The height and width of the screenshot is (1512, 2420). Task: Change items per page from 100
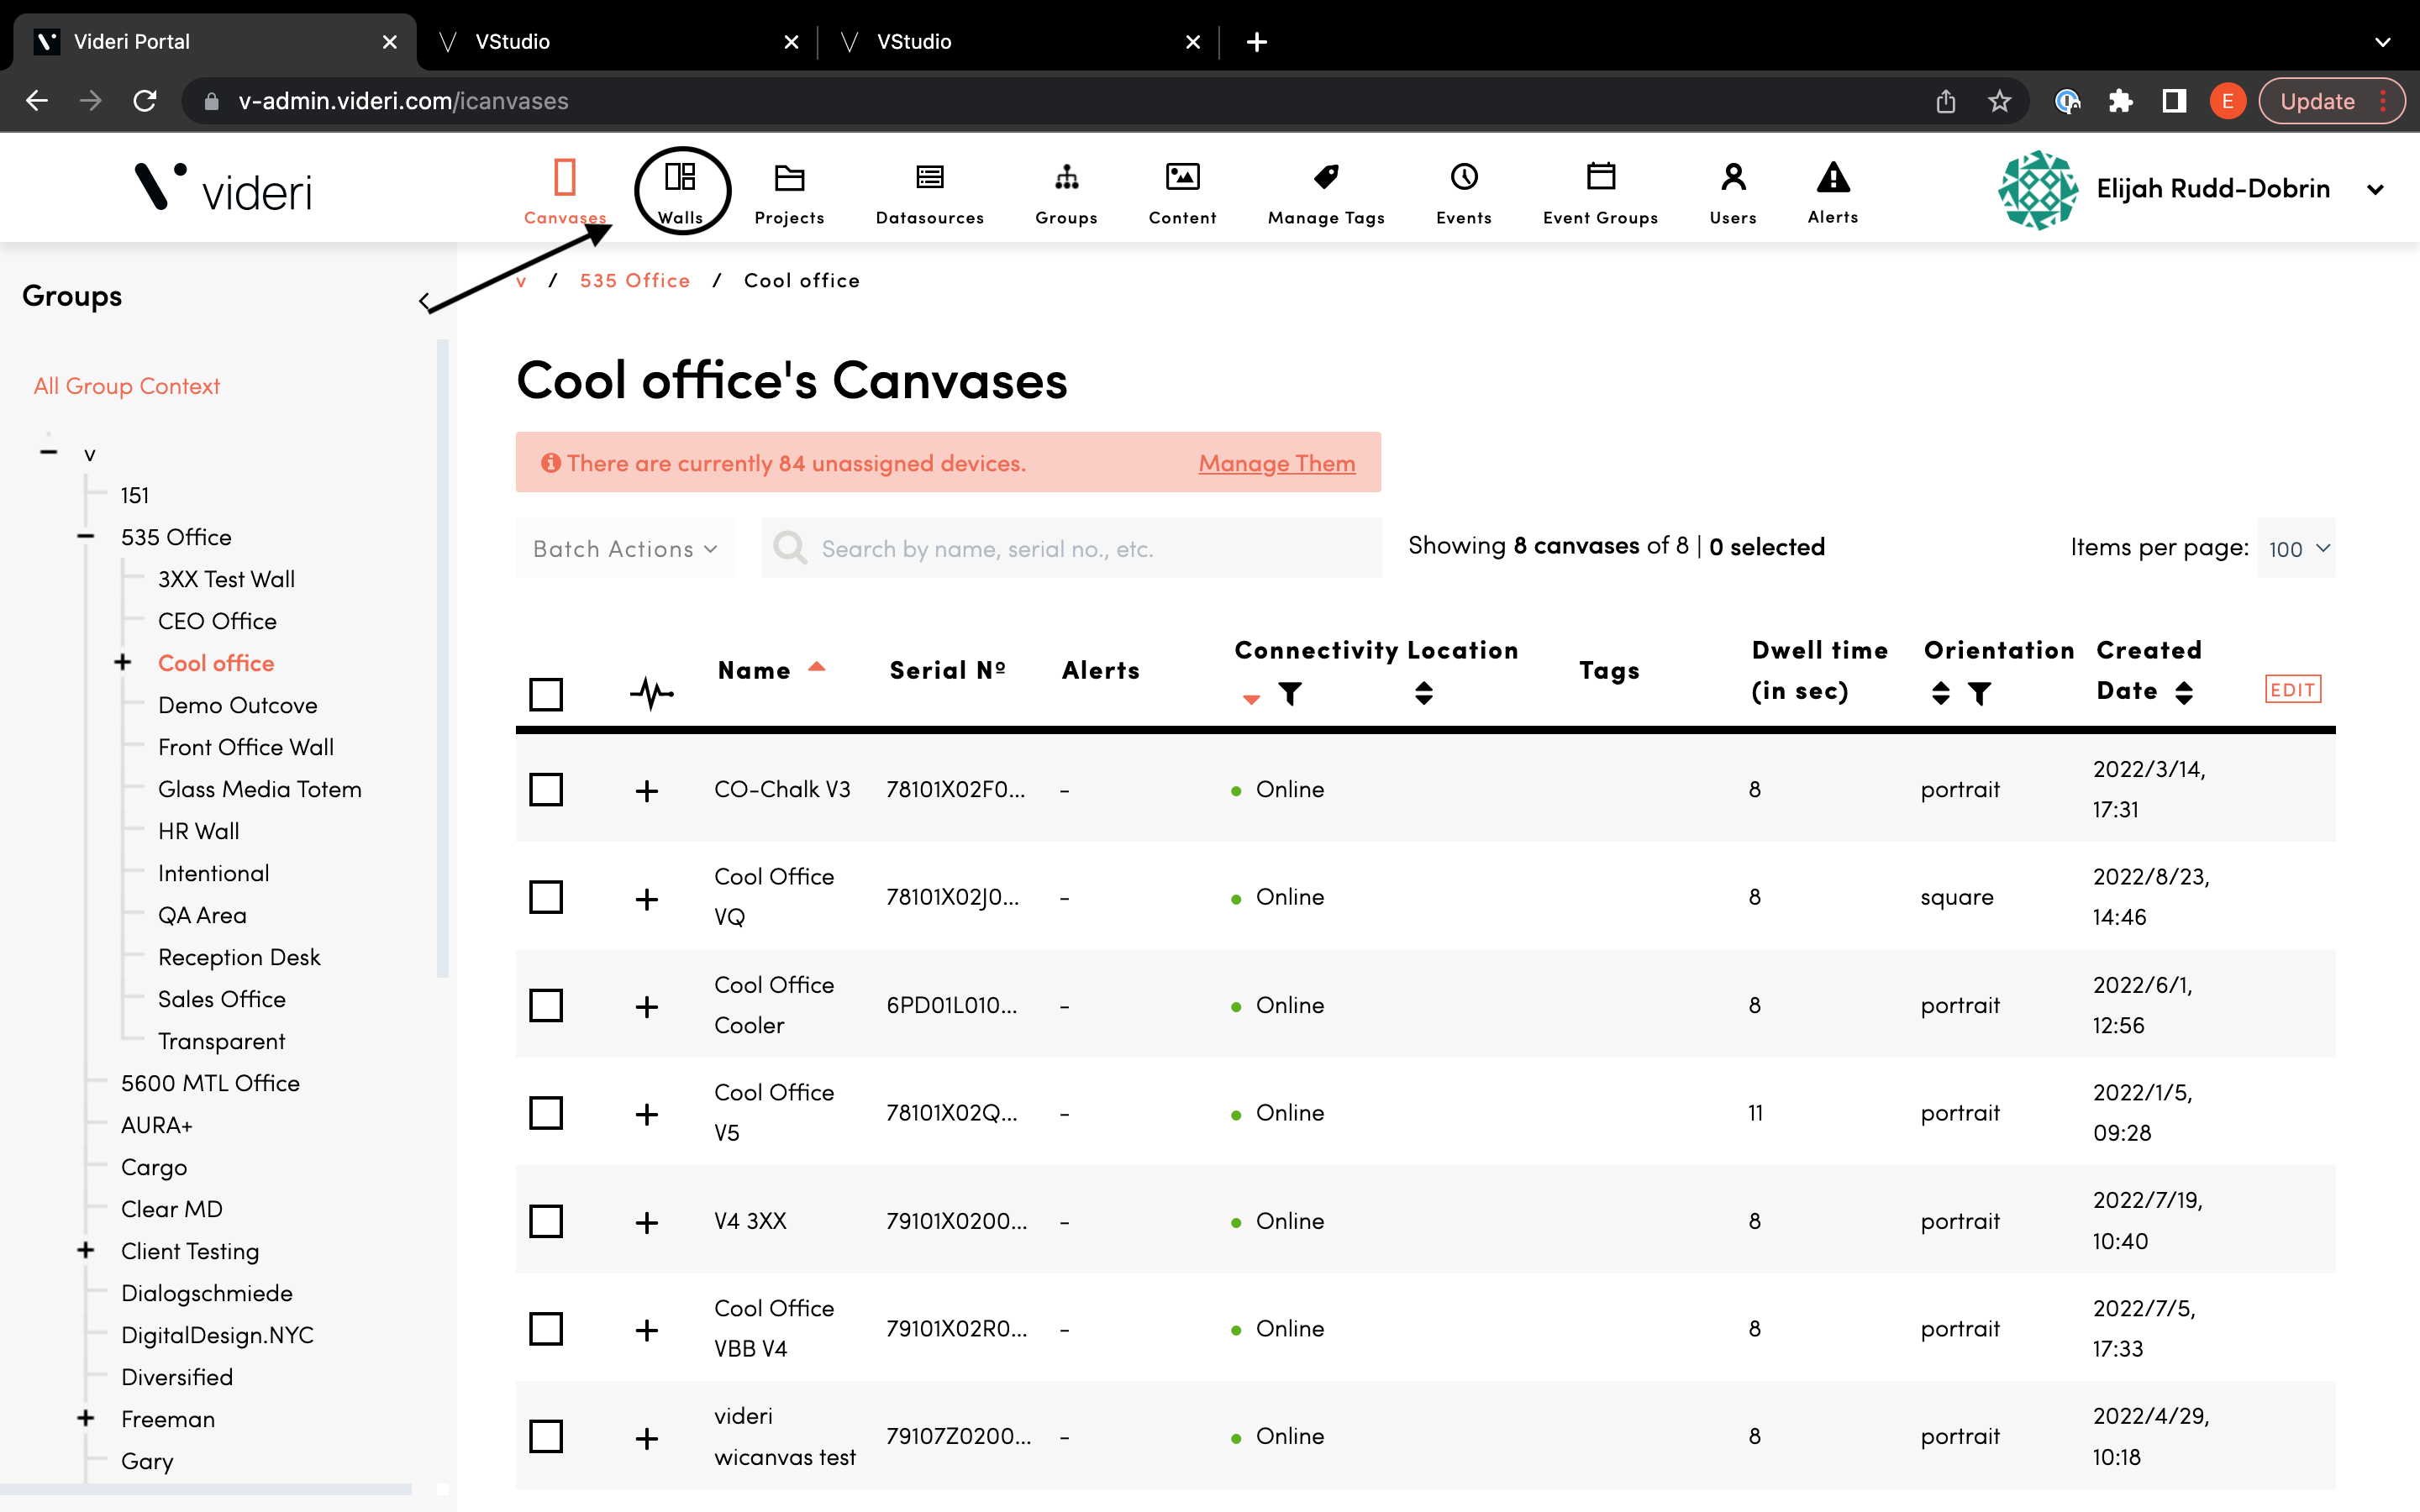tap(2297, 548)
